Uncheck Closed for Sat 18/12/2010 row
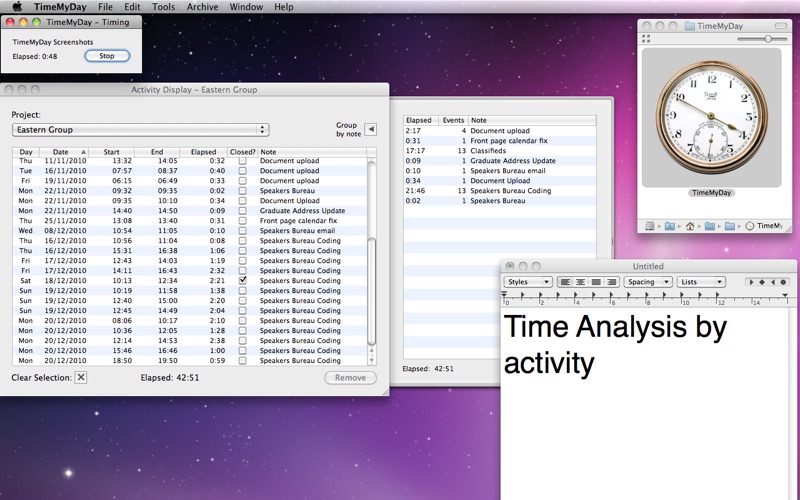Image resolution: width=800 pixels, height=500 pixels. (x=242, y=280)
